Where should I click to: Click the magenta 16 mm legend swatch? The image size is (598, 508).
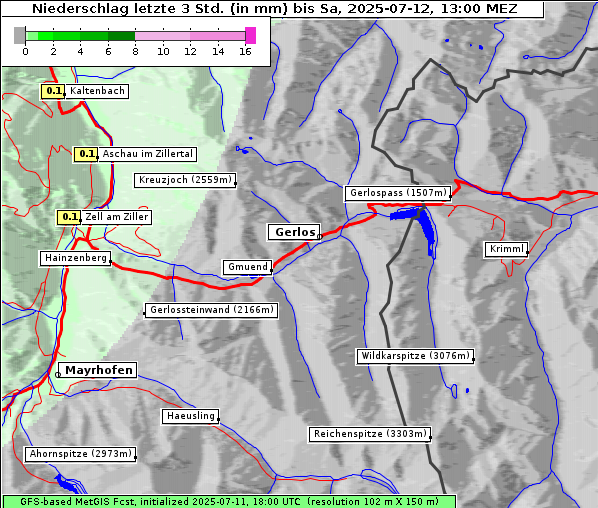click(x=251, y=35)
